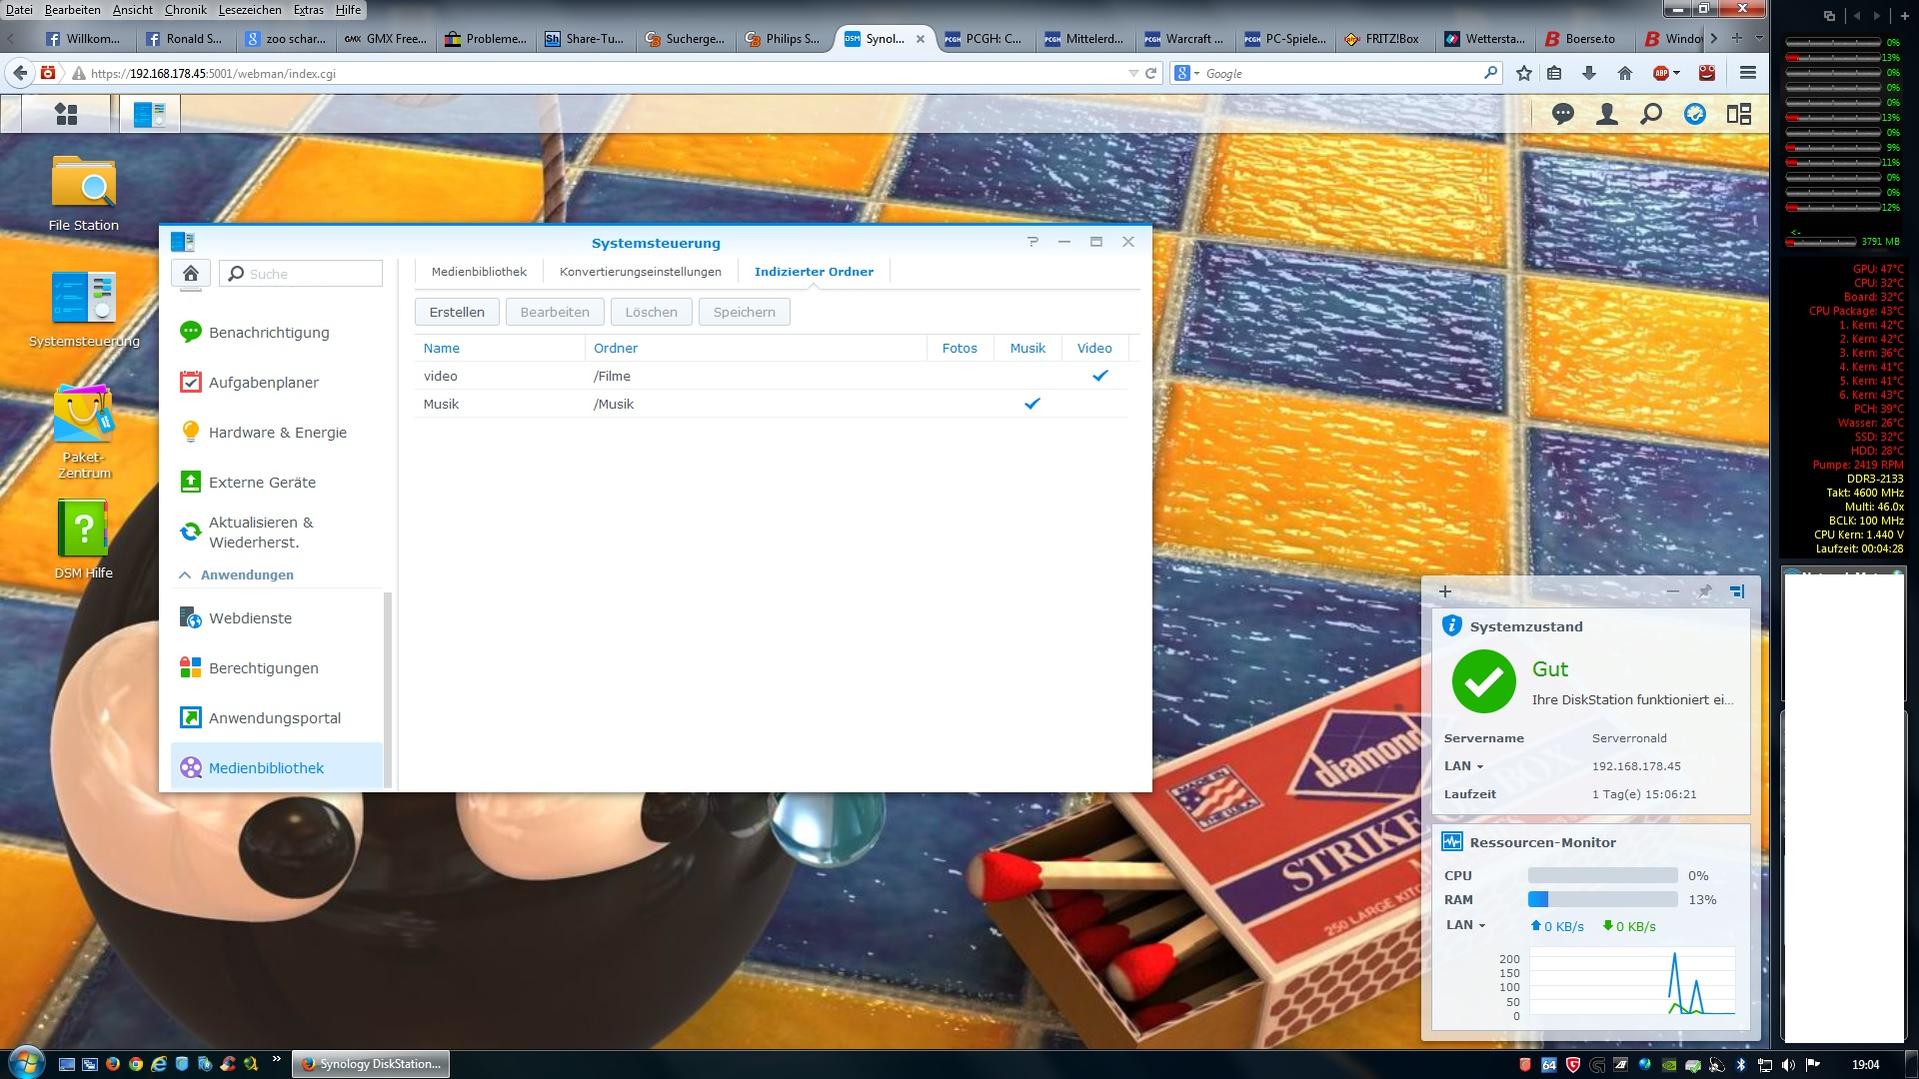Open the DSM user options icon
This screenshot has height=1079, width=1919.
pos(1607,114)
